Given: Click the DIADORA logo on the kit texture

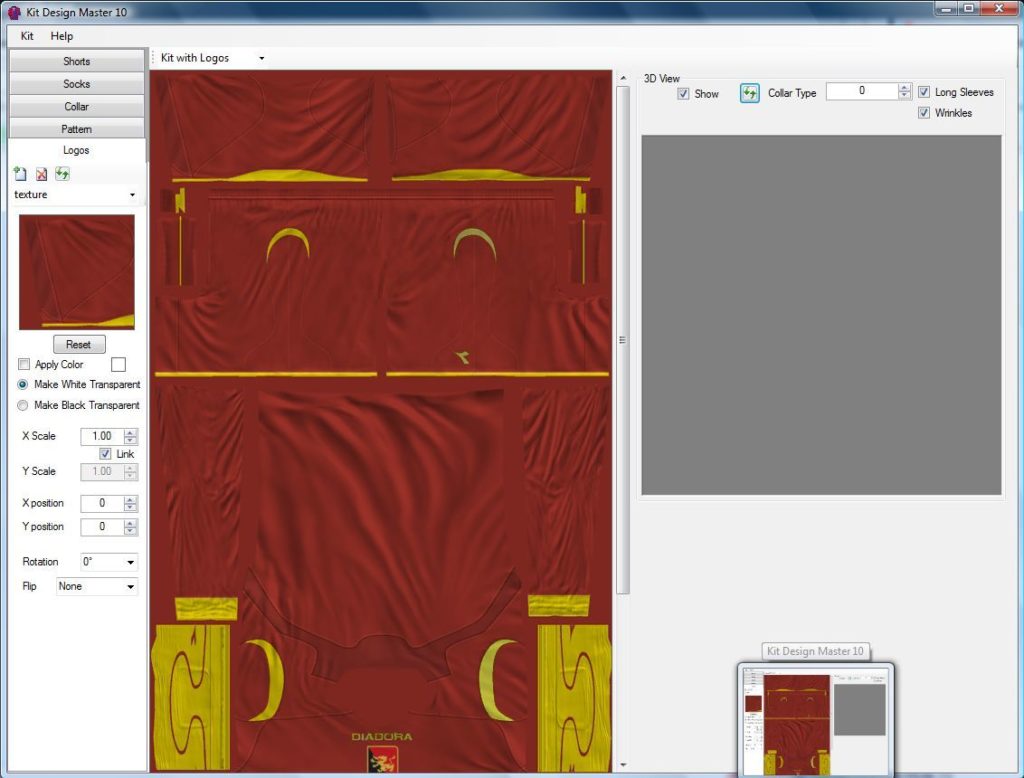Looking at the screenshot, I should [x=382, y=737].
